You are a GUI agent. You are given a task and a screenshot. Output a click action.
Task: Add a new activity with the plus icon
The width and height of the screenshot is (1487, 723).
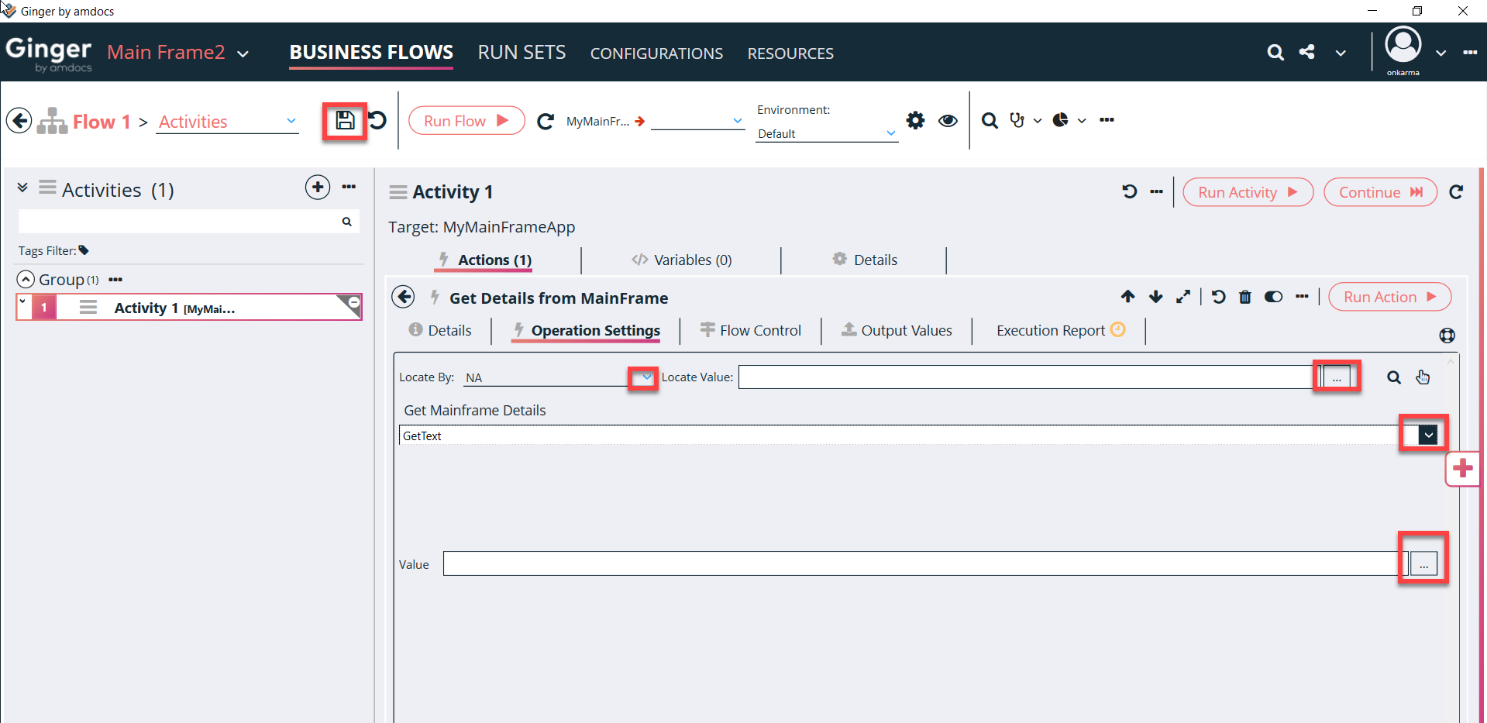point(317,187)
